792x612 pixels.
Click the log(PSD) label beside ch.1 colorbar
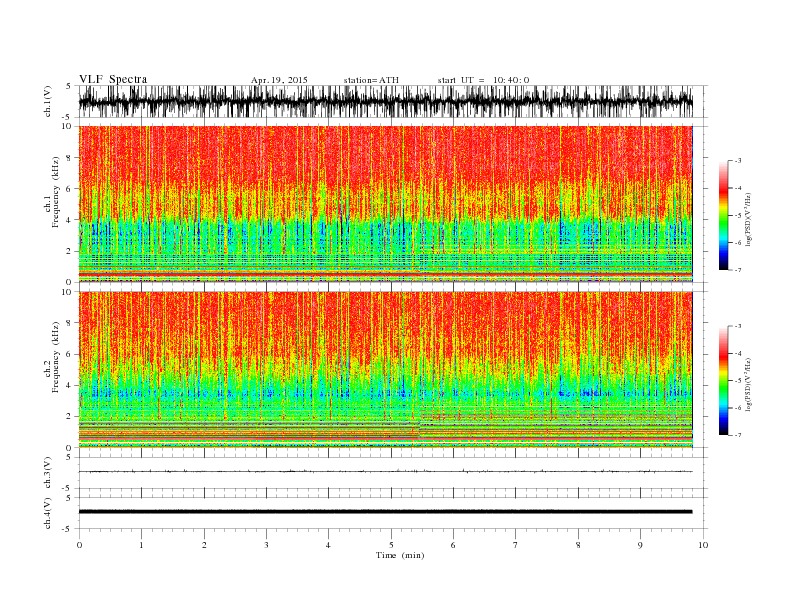point(749,220)
